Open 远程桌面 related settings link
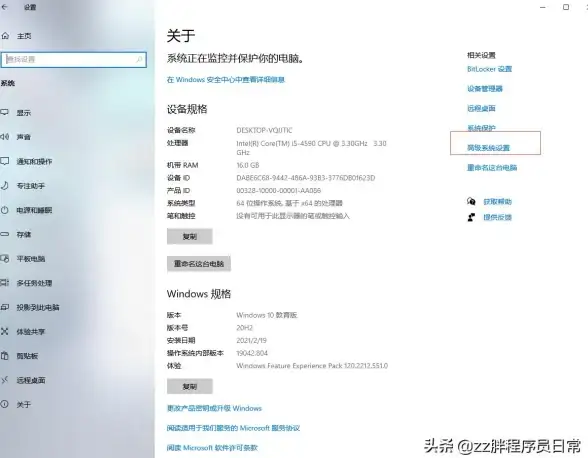This screenshot has height=458, width=588. pyautogui.click(x=481, y=108)
